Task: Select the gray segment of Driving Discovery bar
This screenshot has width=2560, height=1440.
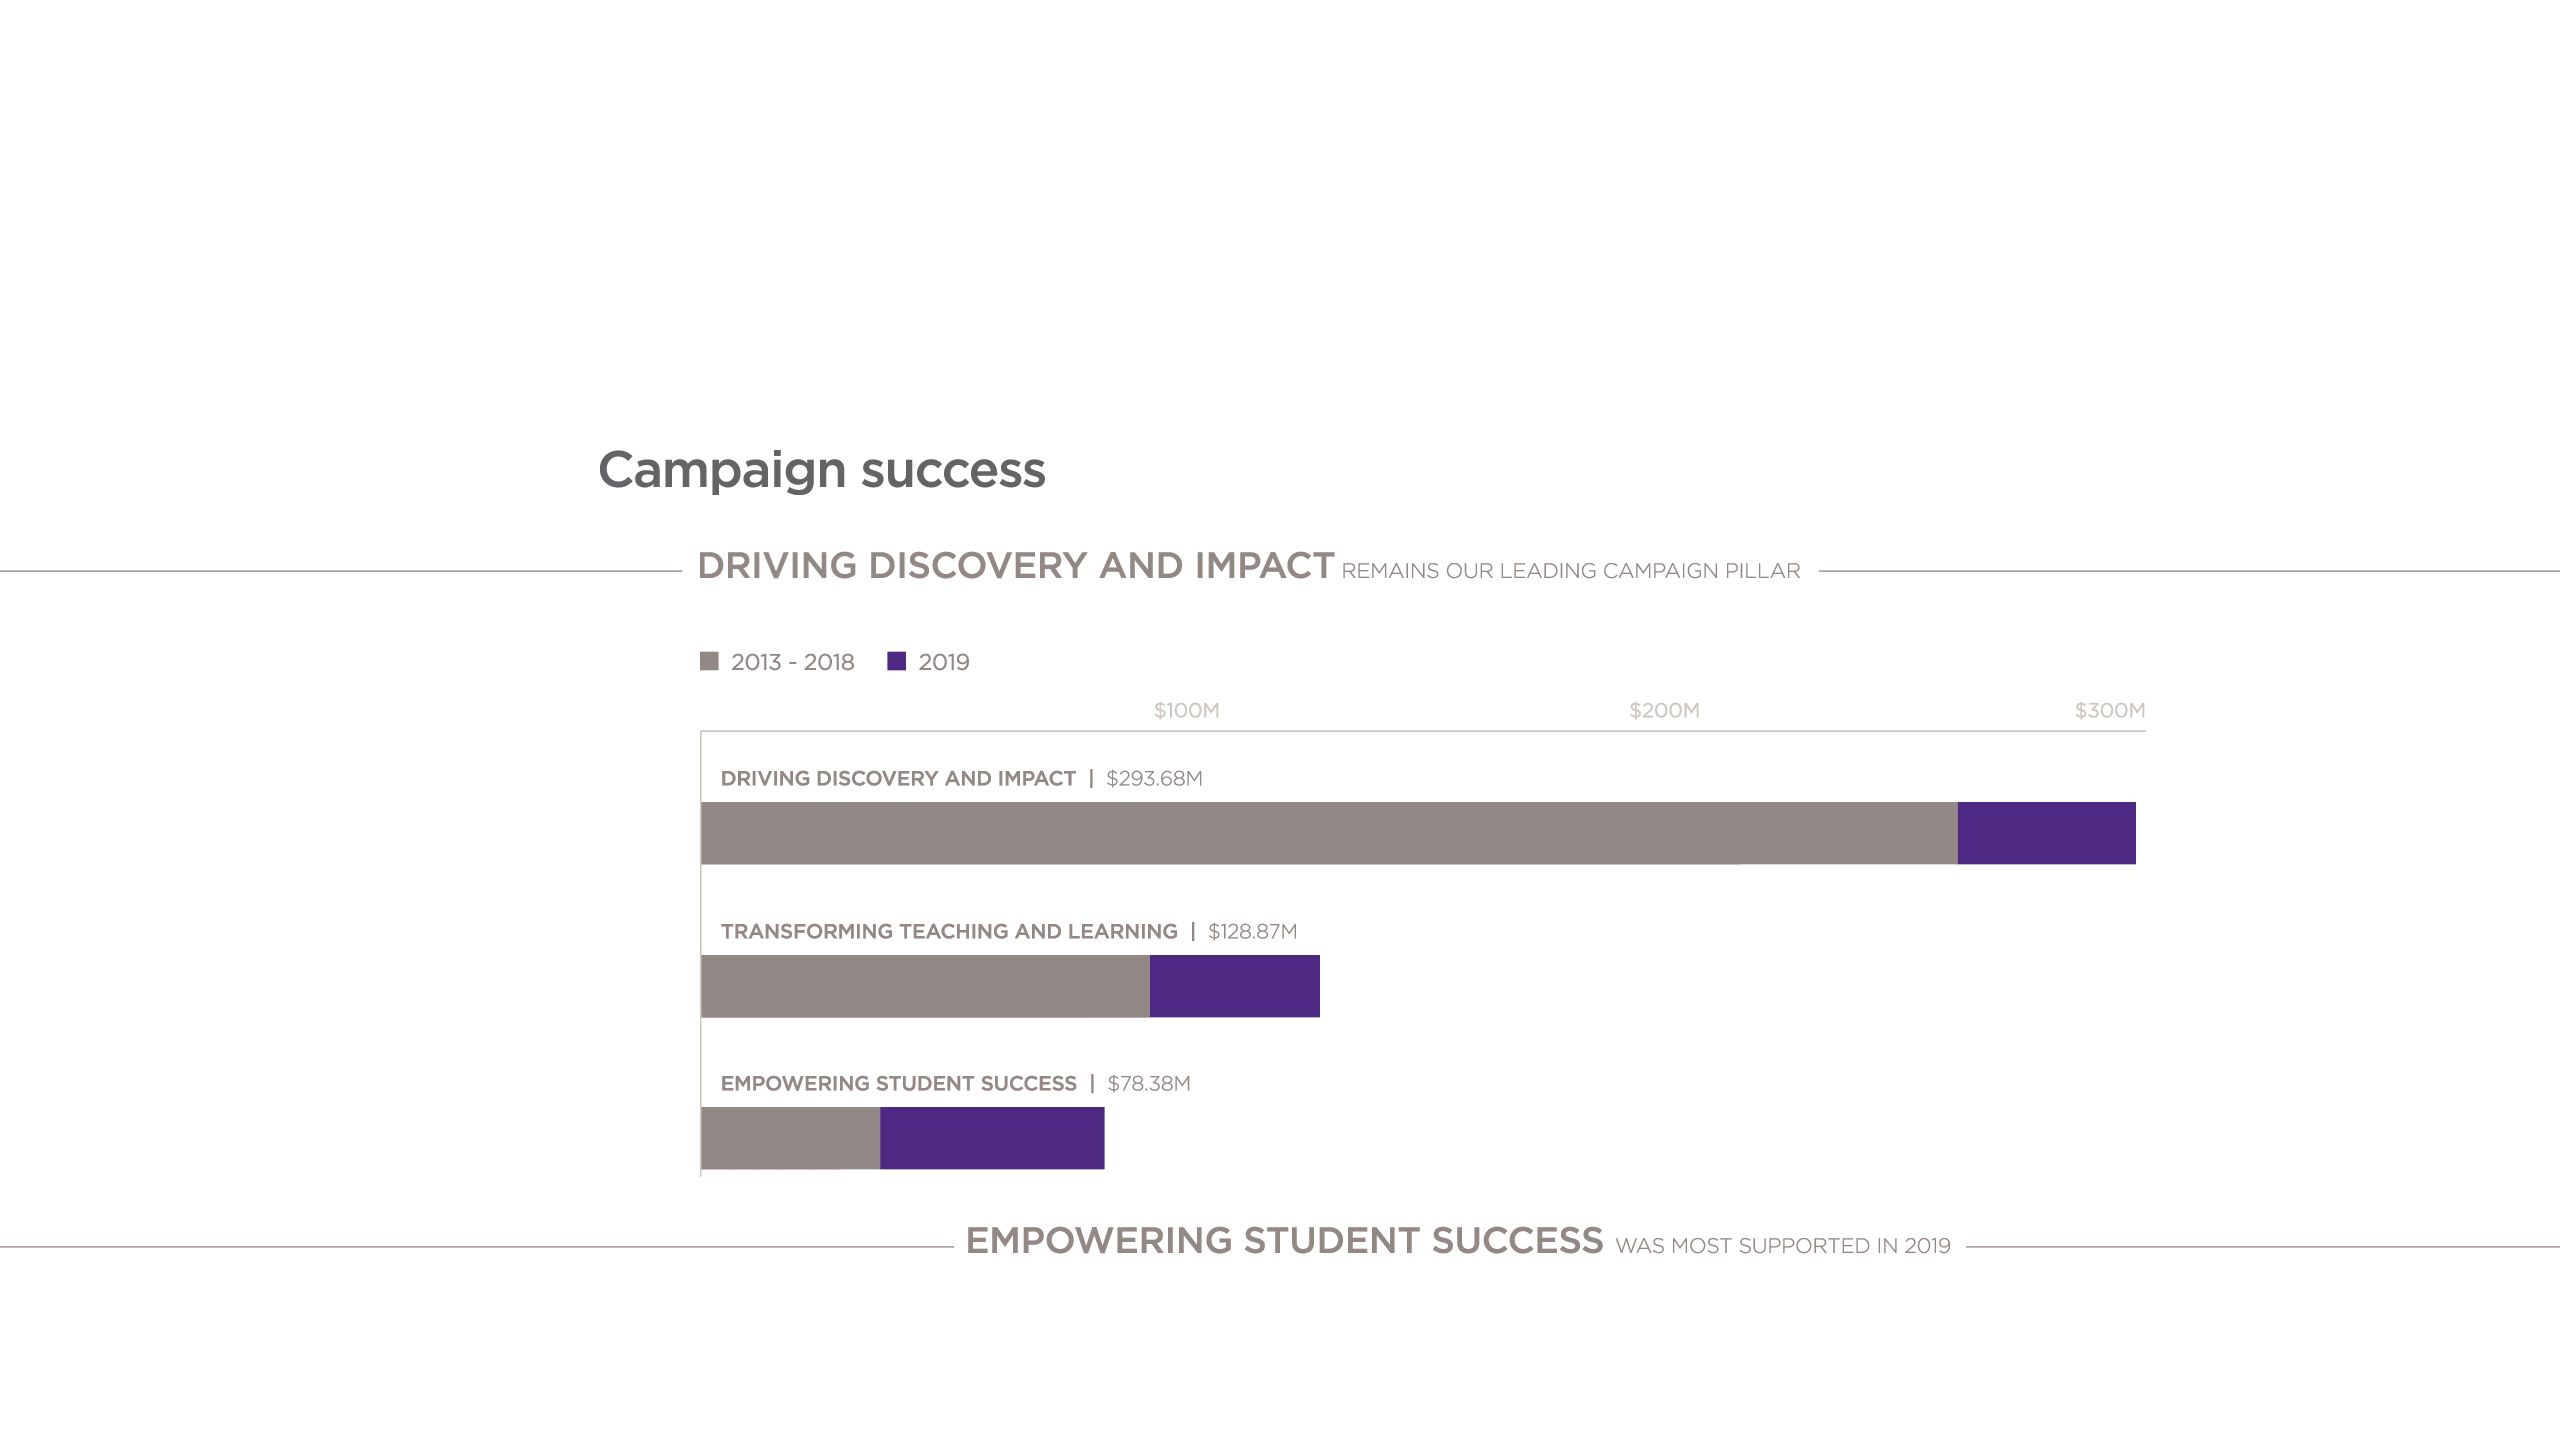Action: [x=1328, y=833]
